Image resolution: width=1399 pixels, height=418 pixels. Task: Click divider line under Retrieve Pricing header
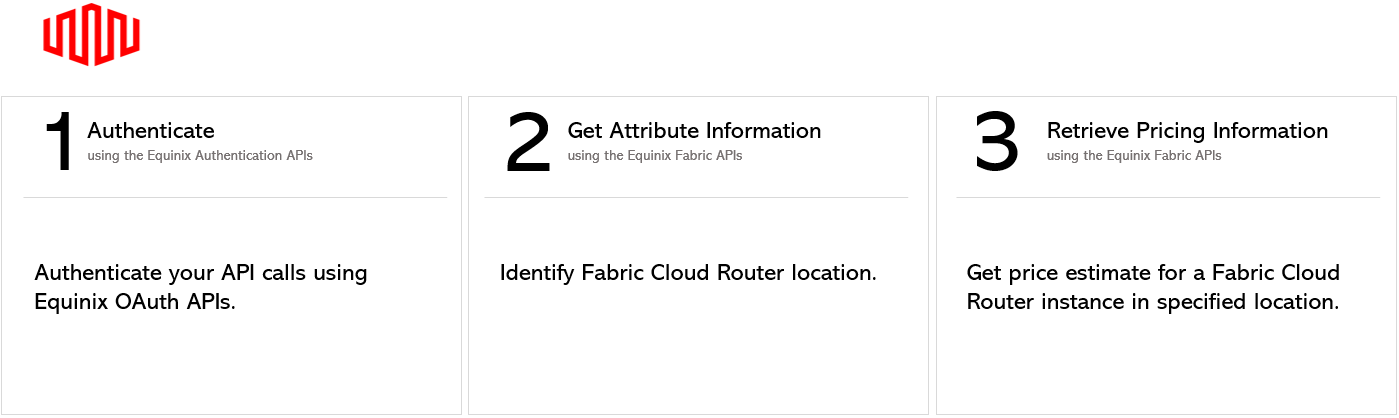click(x=1167, y=197)
